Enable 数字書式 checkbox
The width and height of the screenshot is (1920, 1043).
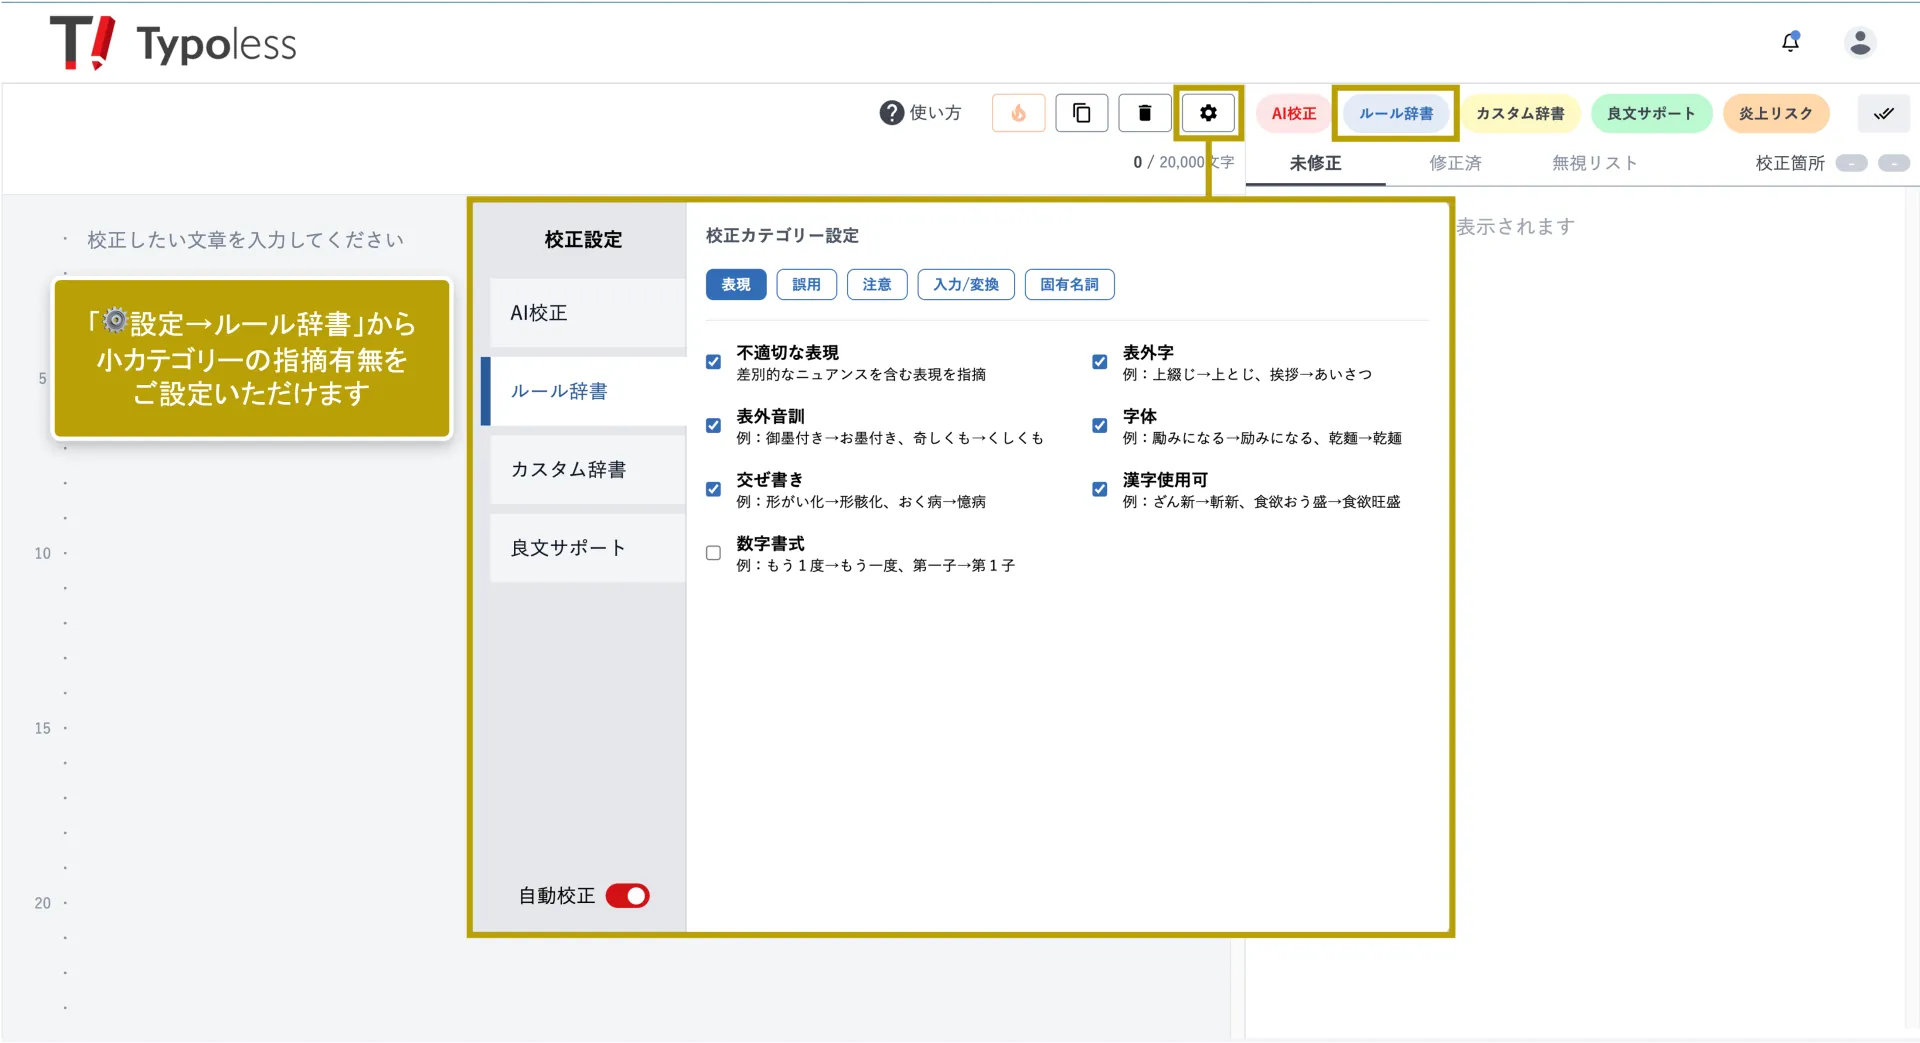[x=713, y=553]
